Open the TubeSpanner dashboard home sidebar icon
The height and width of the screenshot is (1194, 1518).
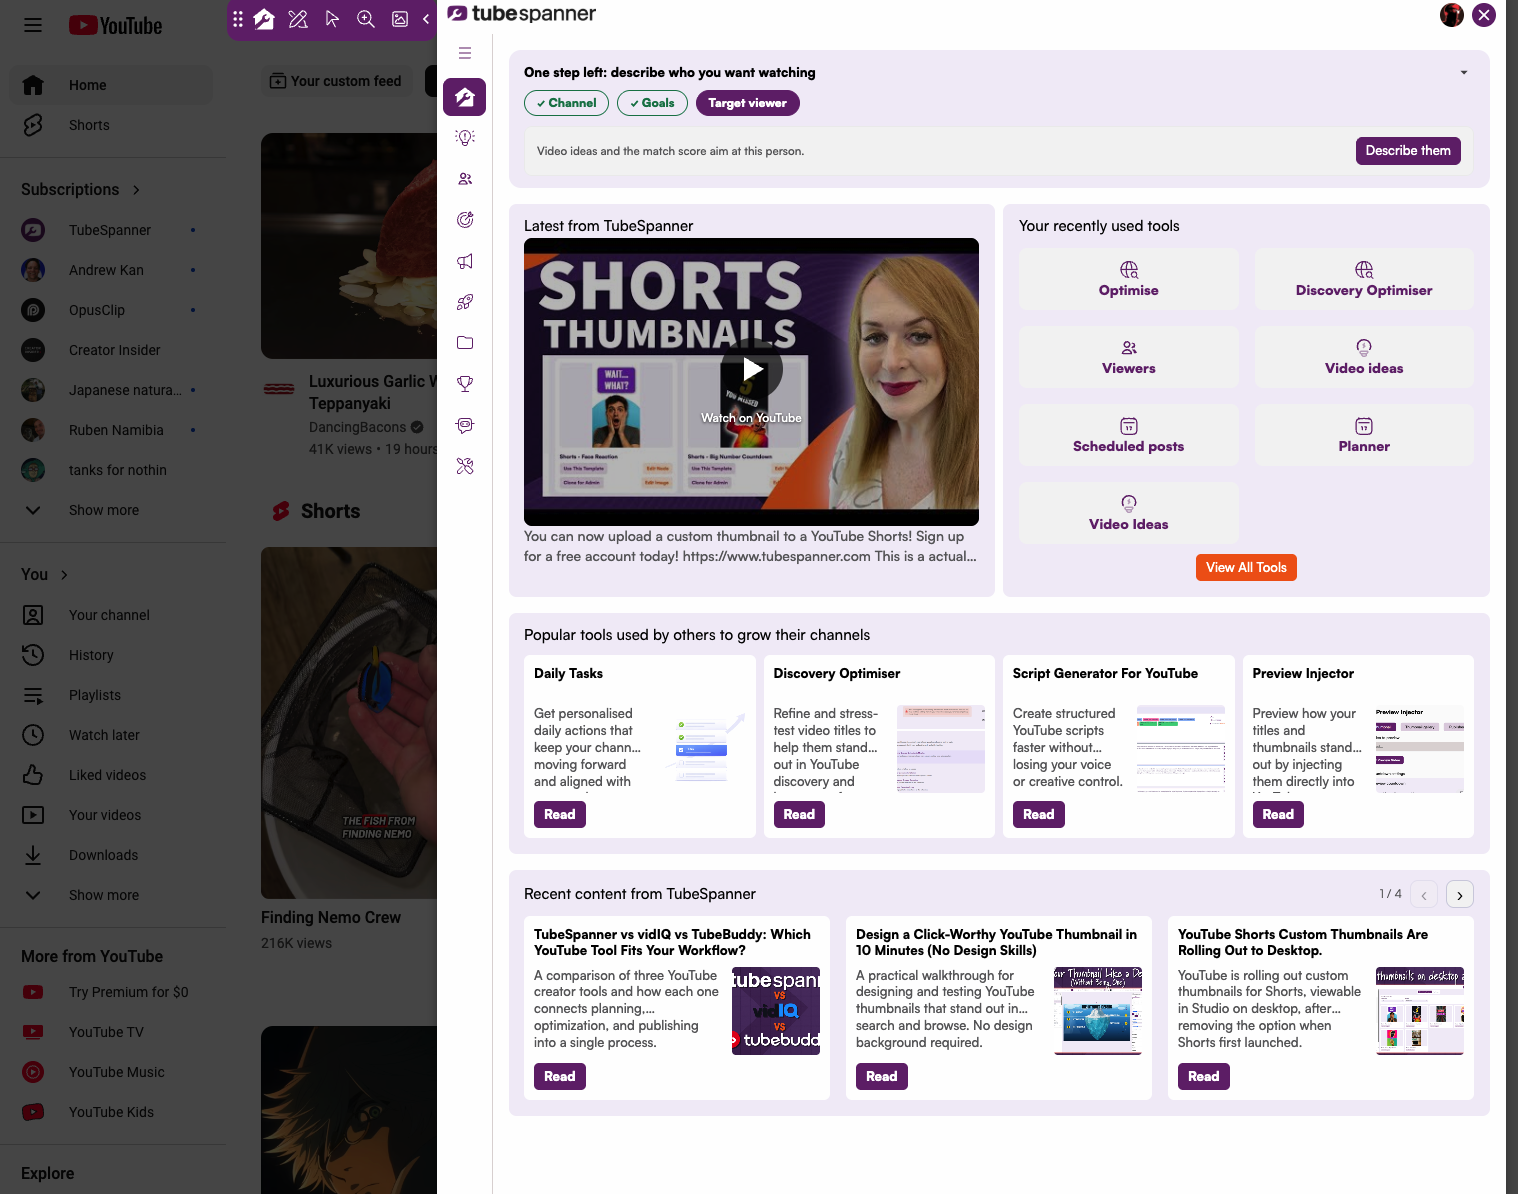point(465,97)
